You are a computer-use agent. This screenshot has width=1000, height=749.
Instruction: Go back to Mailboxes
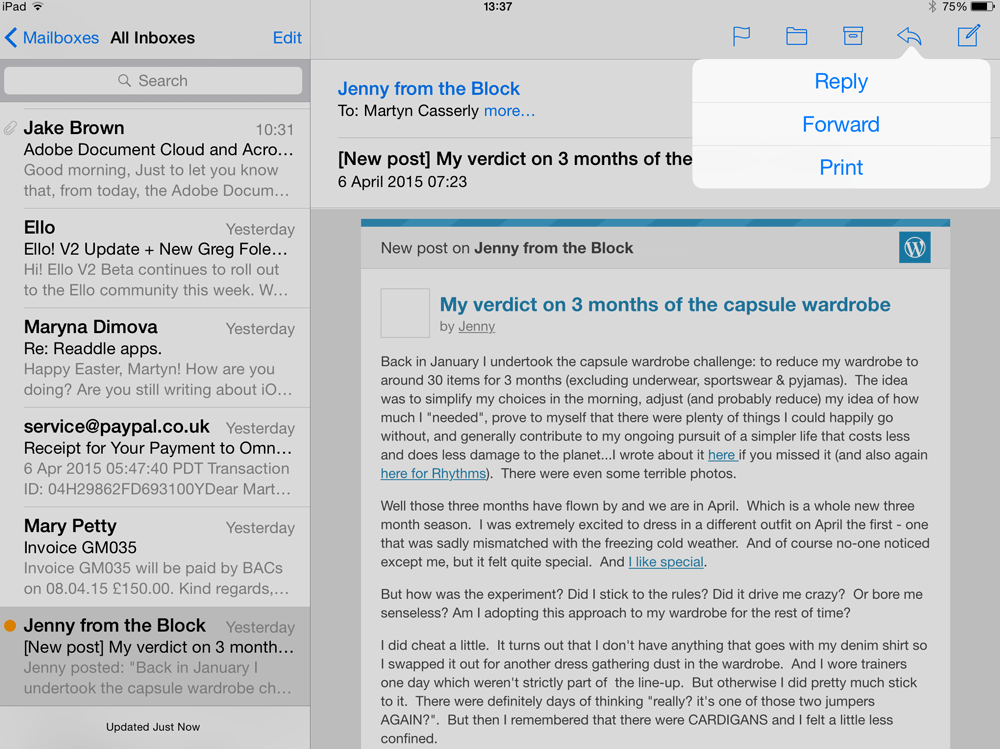point(48,37)
